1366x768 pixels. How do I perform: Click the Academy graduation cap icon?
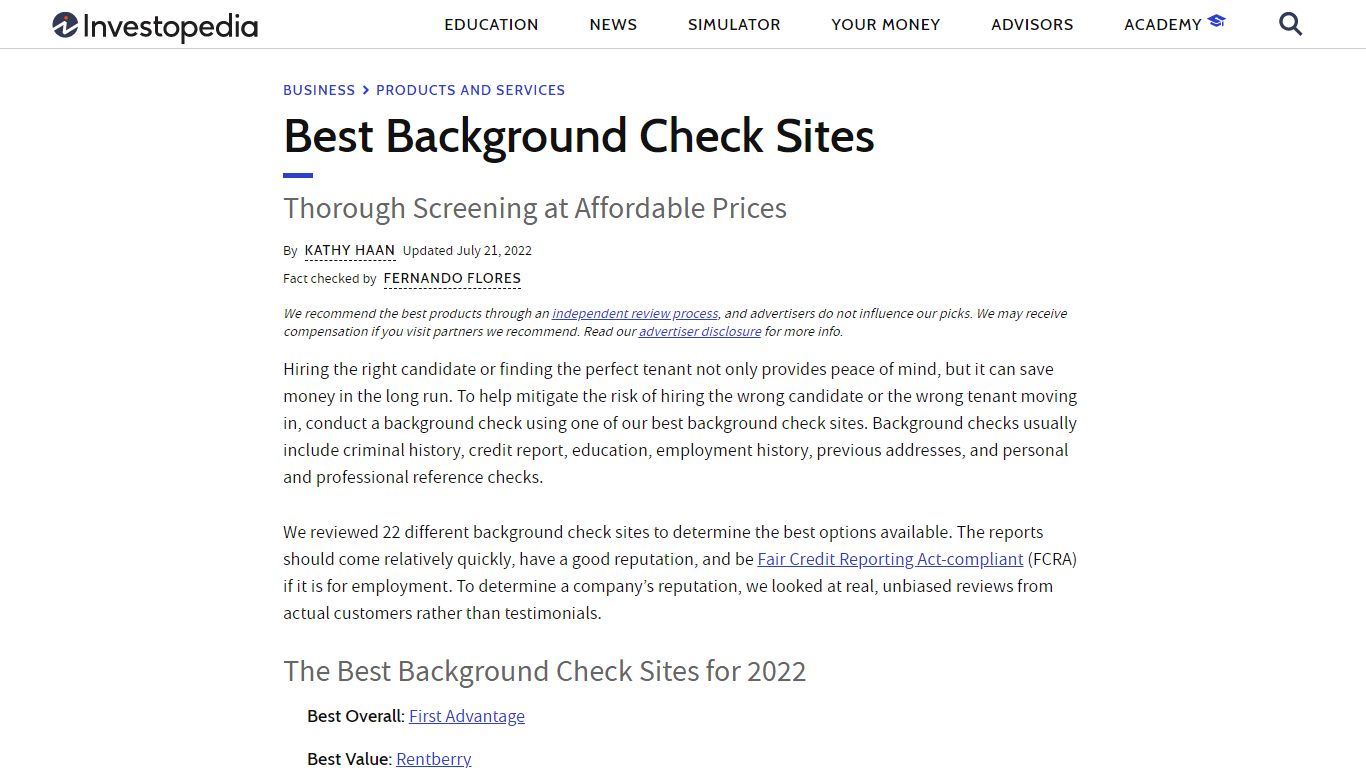[1216, 21]
